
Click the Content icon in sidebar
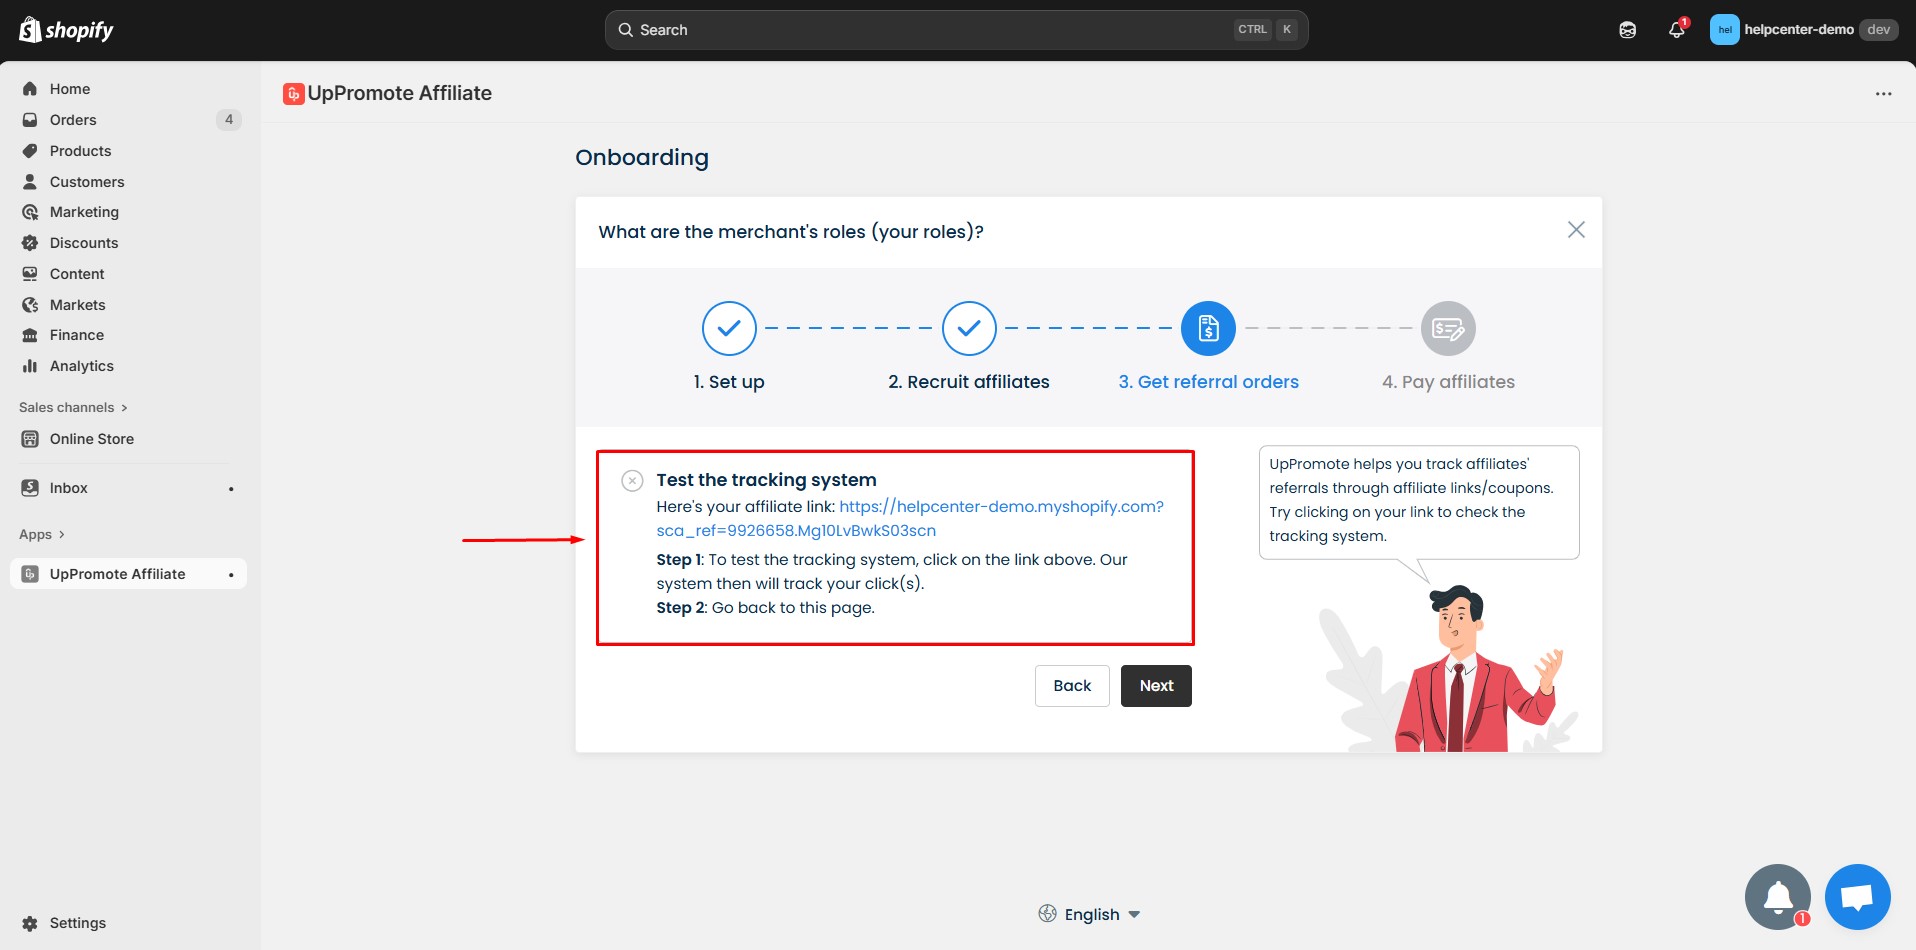click(30, 274)
